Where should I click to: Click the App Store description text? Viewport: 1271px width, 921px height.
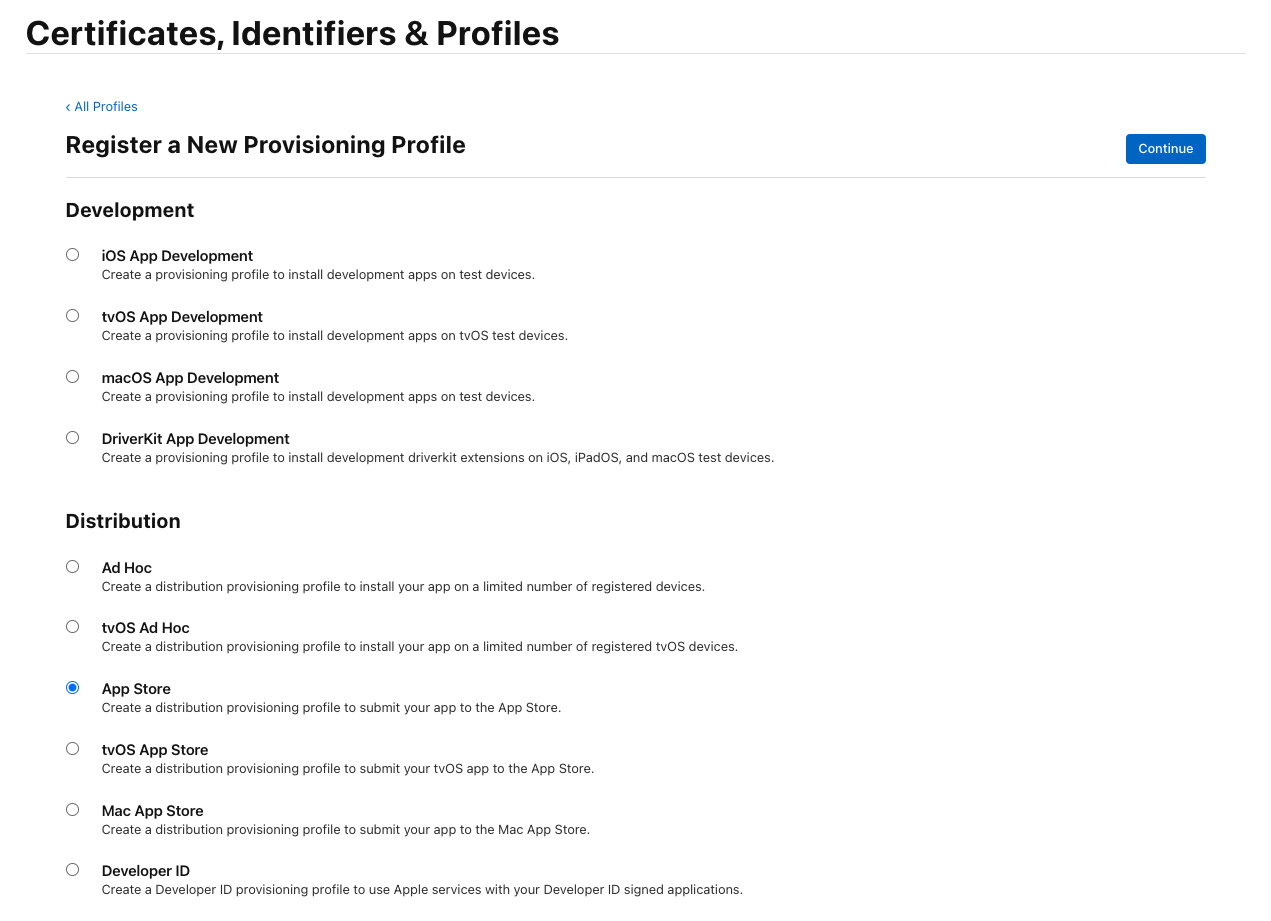(x=331, y=707)
